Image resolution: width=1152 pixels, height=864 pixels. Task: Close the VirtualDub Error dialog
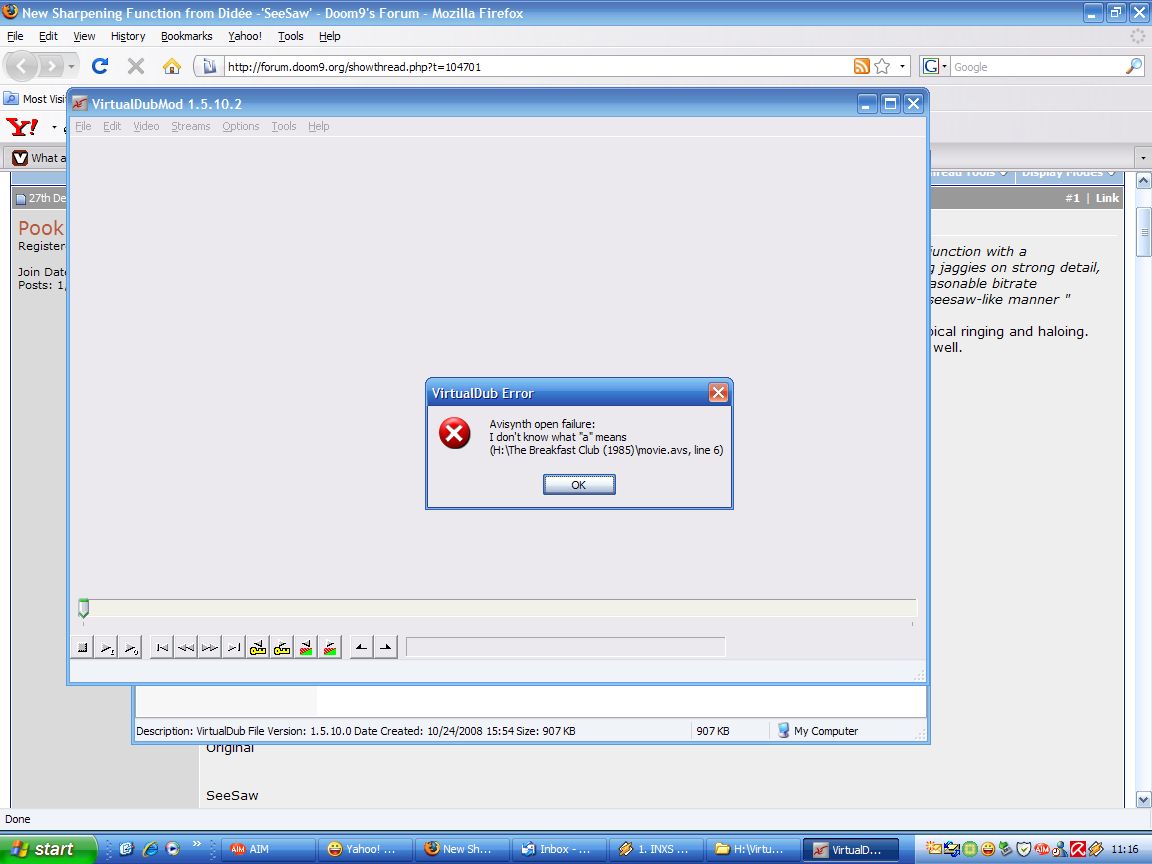(x=718, y=393)
